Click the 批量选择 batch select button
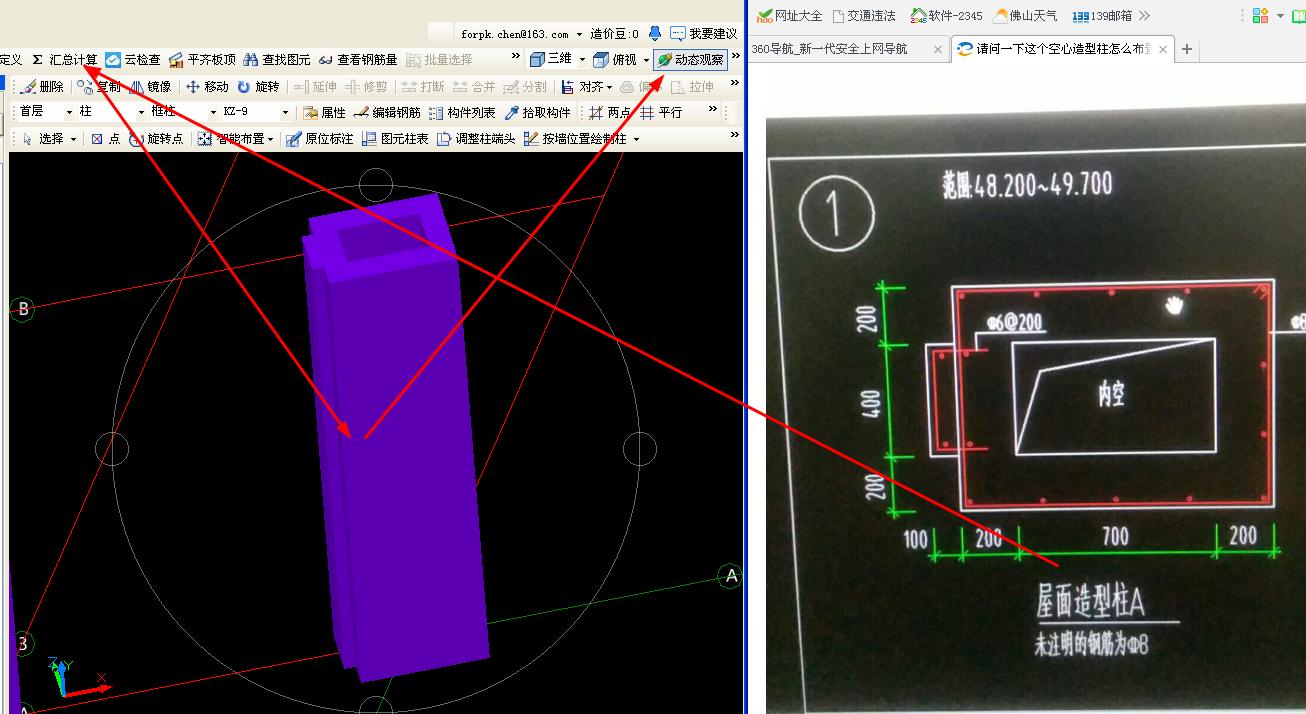This screenshot has height=714, width=1306. (x=440, y=60)
